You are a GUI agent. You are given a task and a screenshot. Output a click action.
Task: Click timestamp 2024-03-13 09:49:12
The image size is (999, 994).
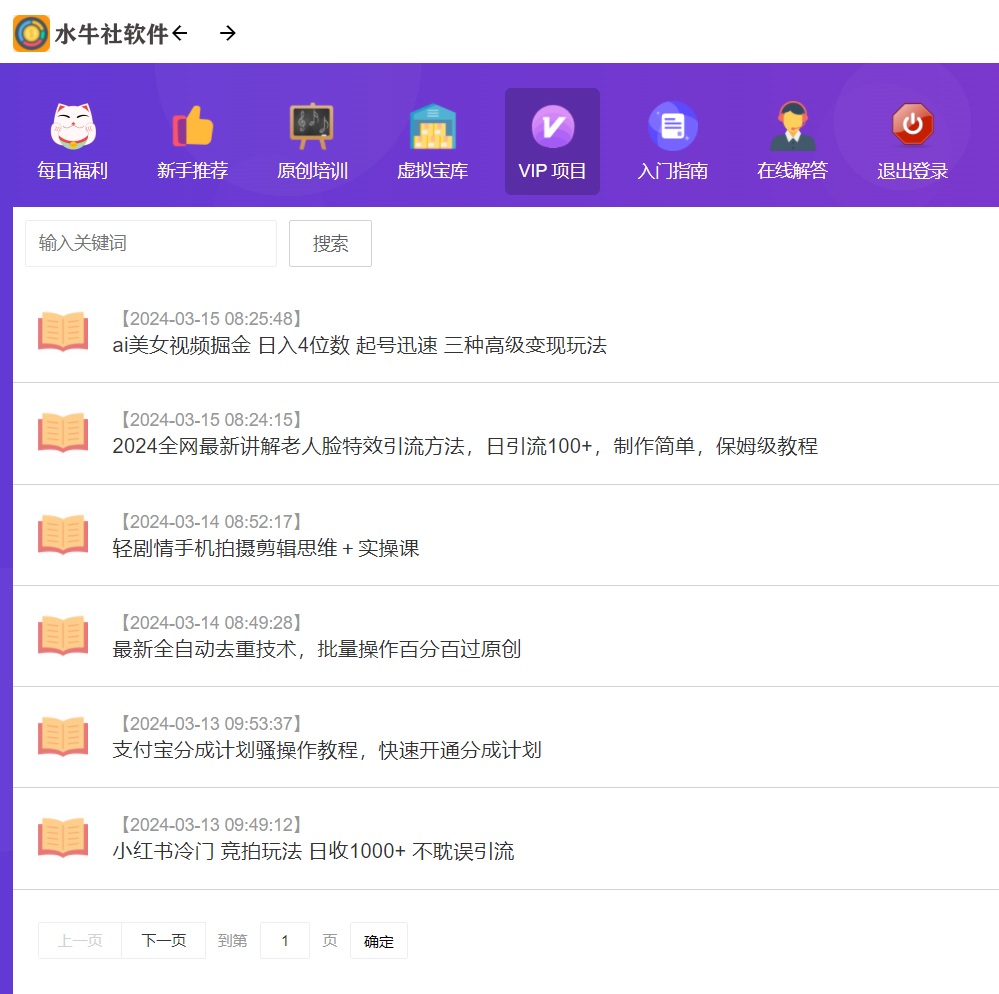pos(211,825)
